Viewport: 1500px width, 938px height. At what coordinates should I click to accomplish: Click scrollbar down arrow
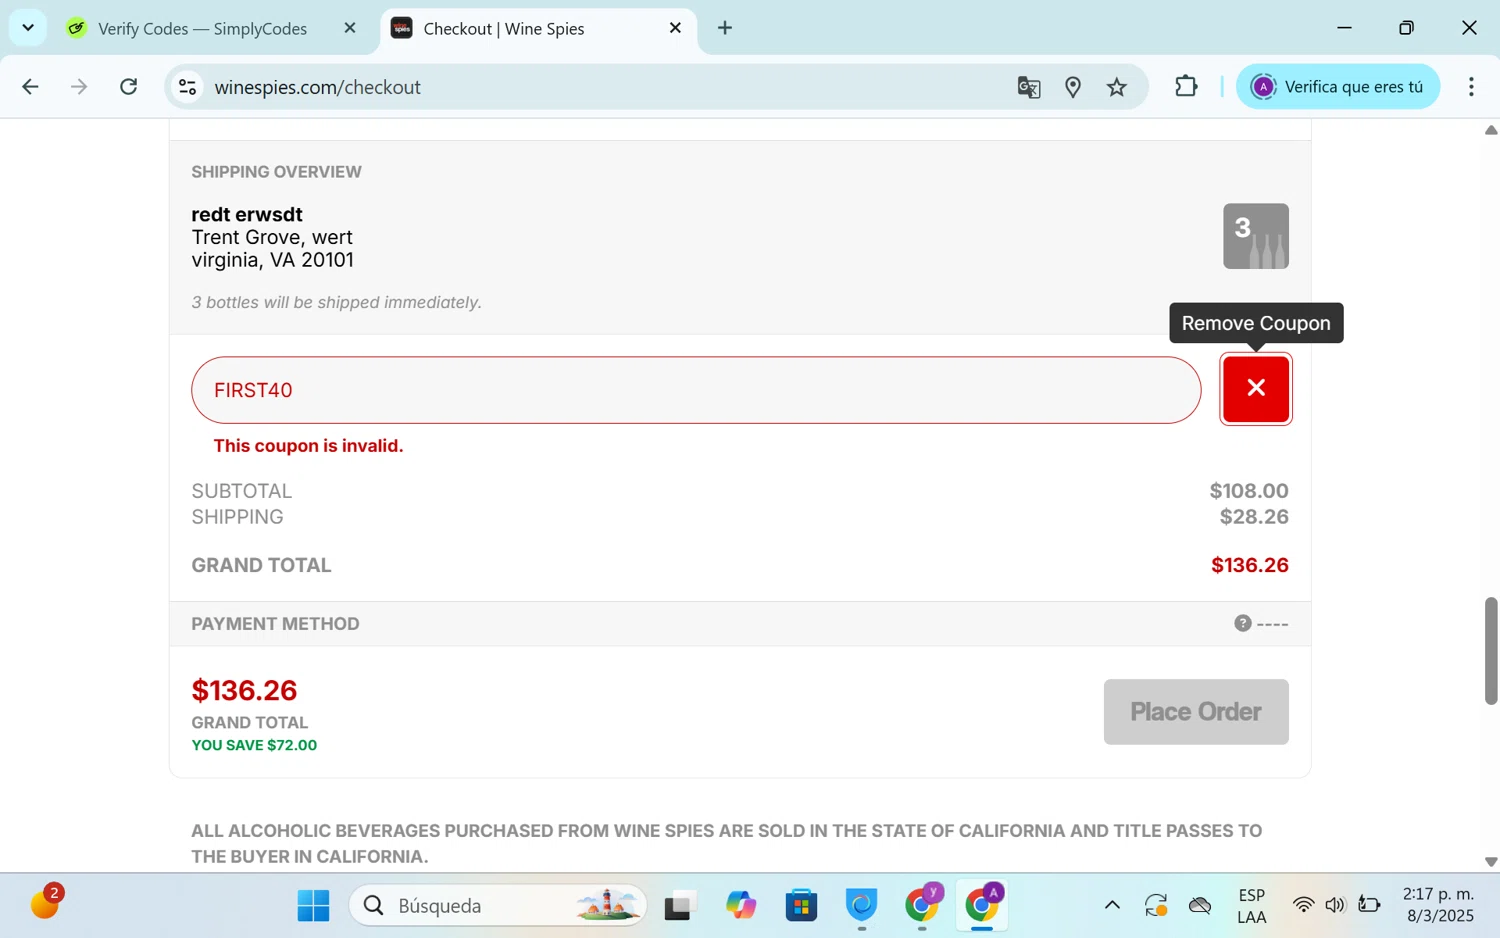click(1491, 862)
